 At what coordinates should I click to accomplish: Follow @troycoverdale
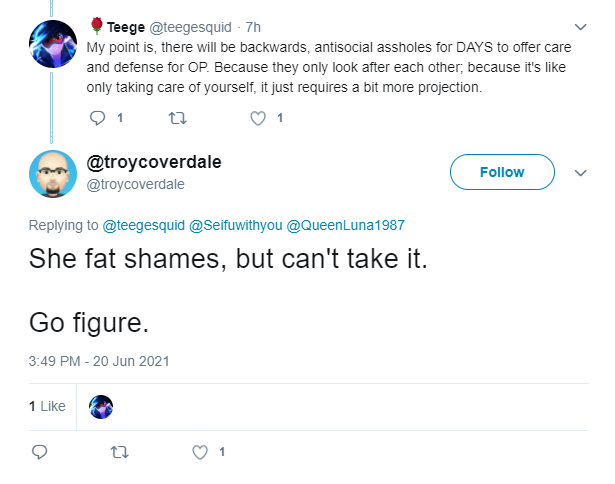click(502, 172)
